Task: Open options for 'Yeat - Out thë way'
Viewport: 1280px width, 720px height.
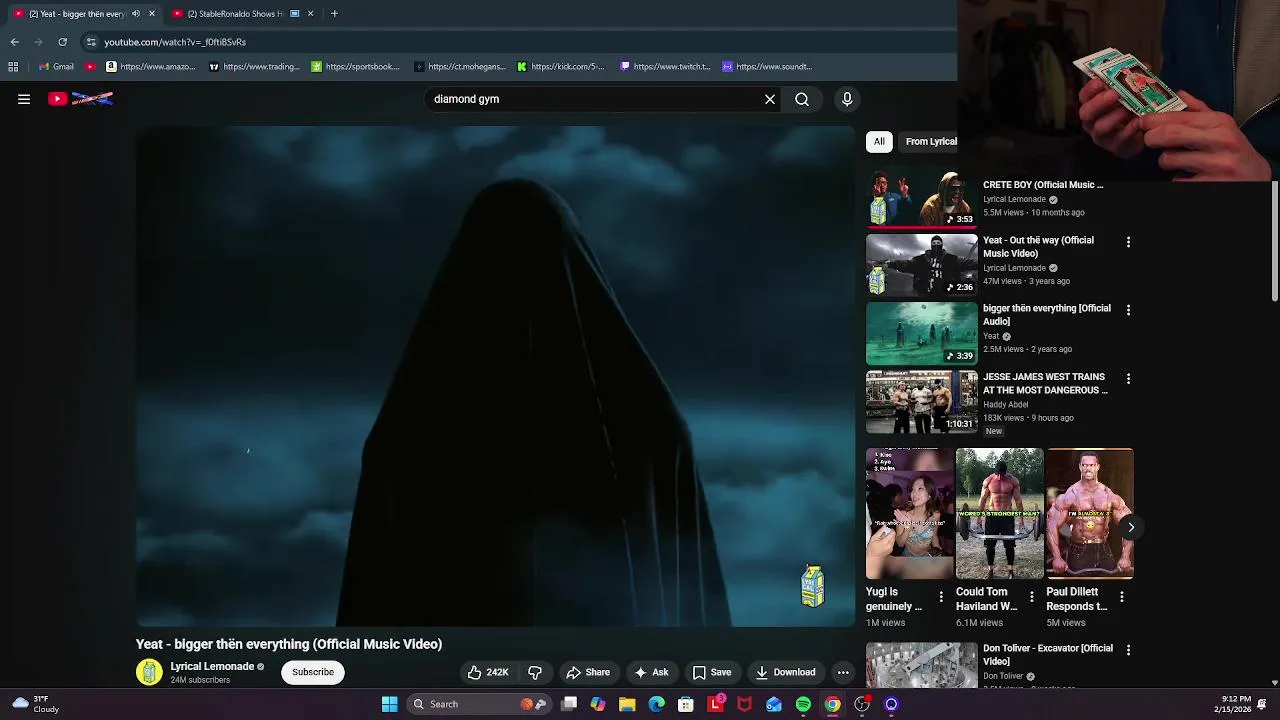Action: (1128, 242)
